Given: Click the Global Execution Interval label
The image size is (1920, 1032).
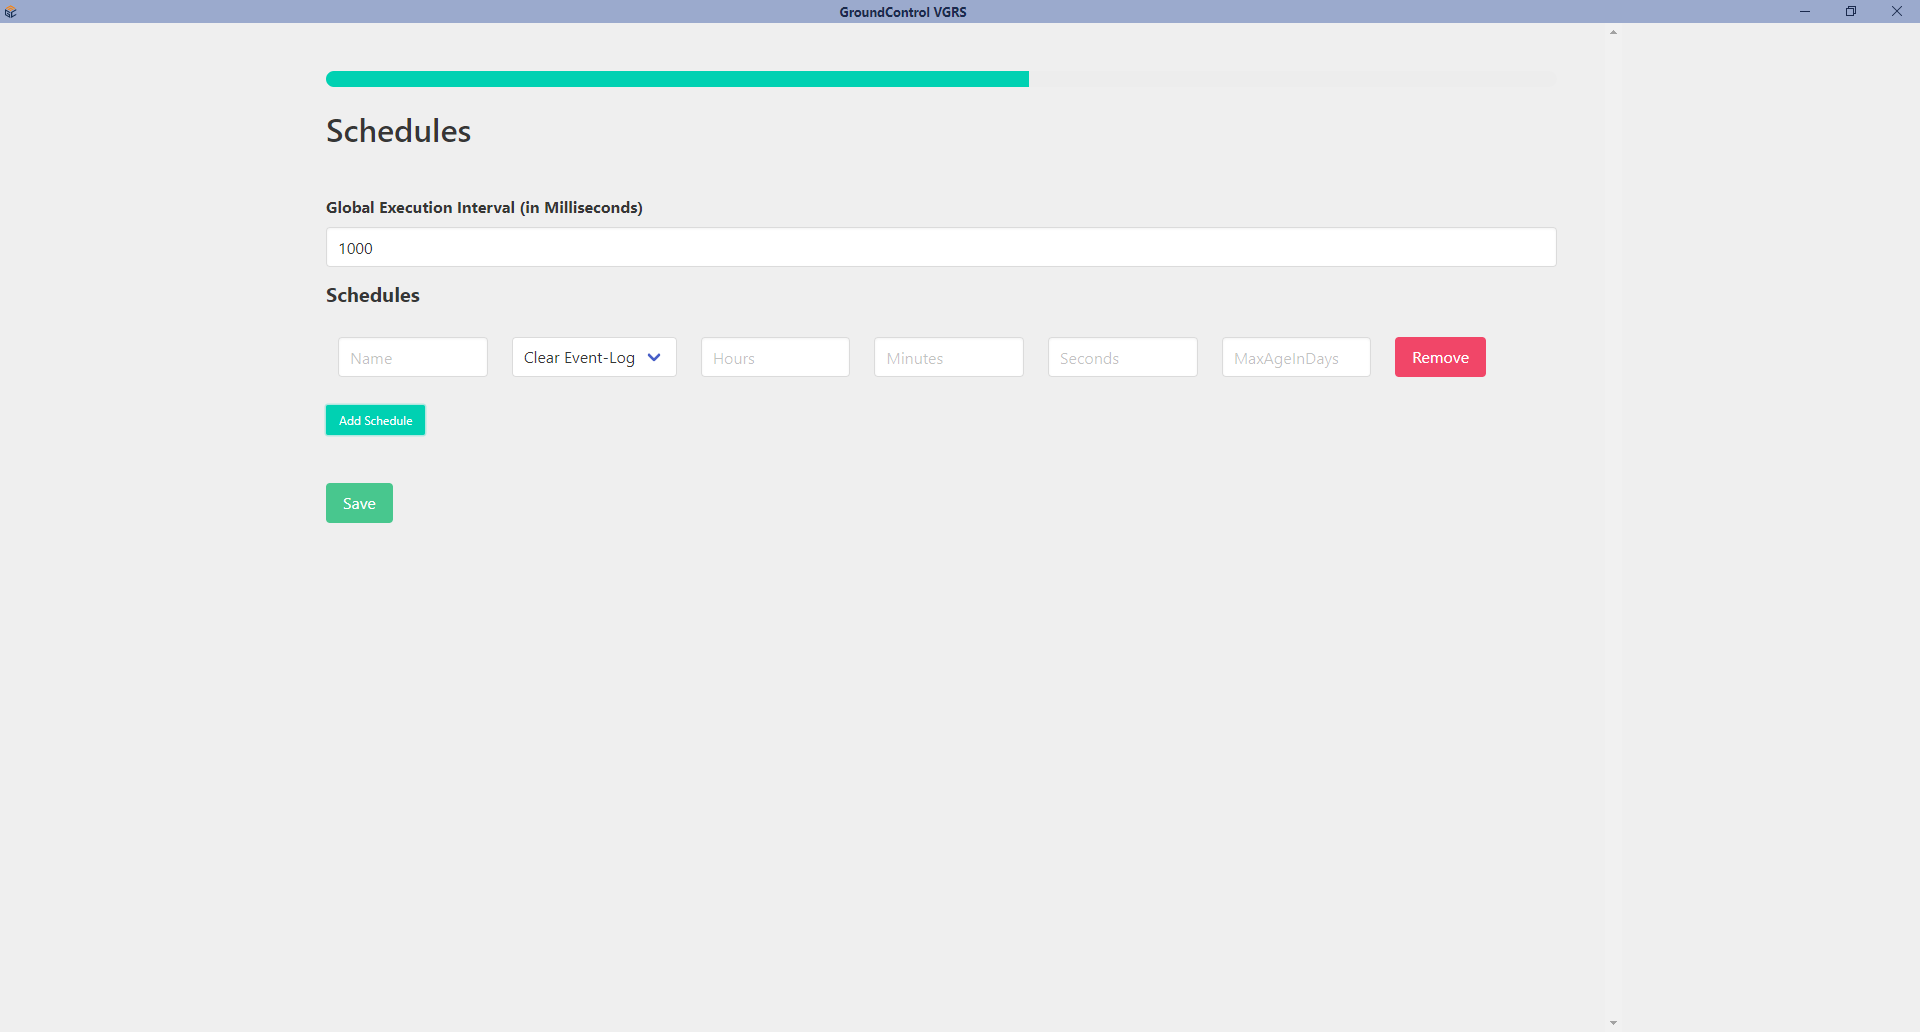Looking at the screenshot, I should (484, 207).
